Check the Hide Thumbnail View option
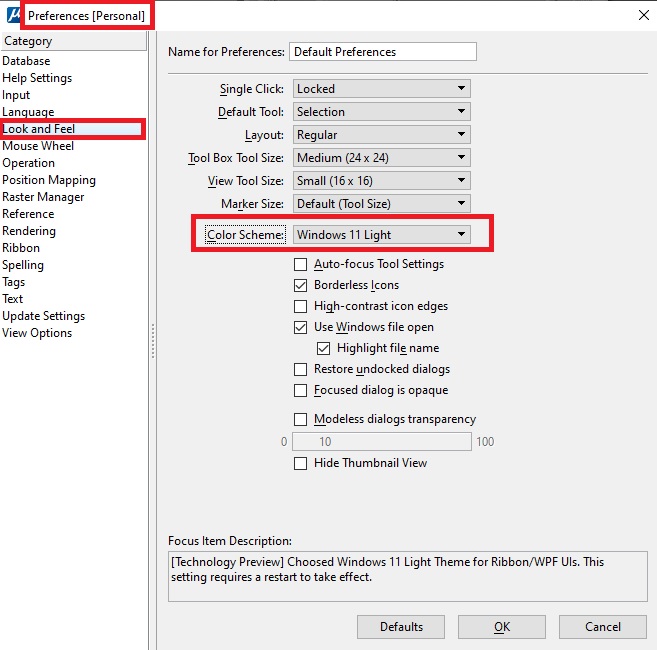Viewport: 657px width, 650px height. 301,464
